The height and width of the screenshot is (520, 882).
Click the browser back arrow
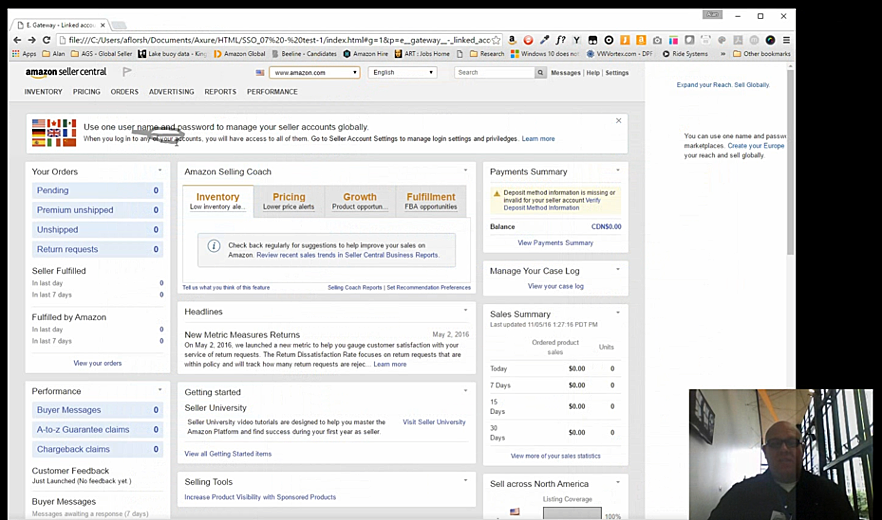click(x=17, y=40)
